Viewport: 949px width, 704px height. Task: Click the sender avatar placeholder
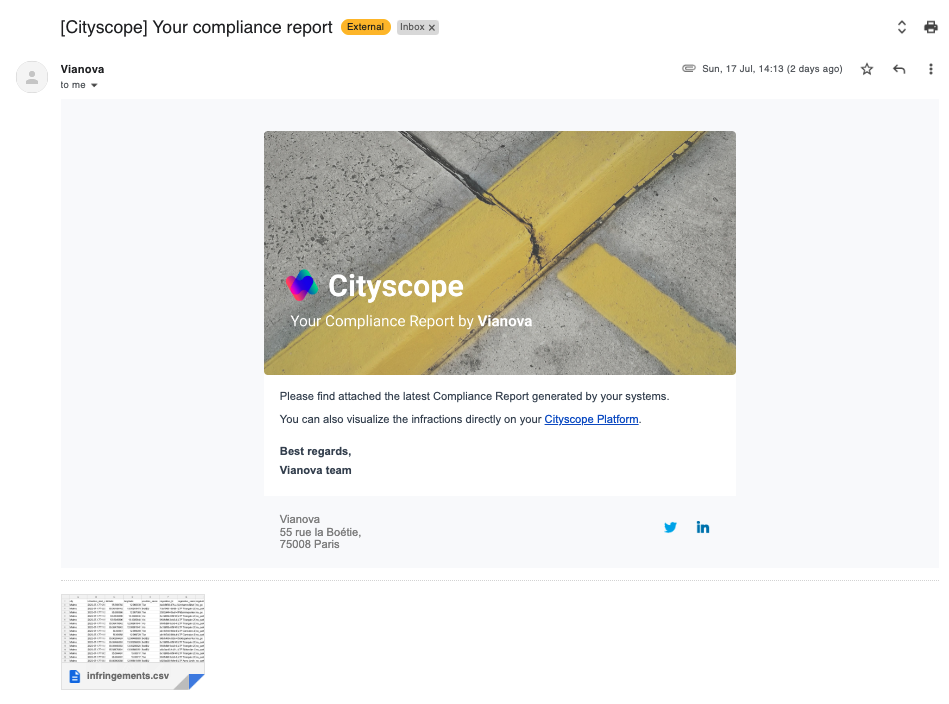pos(32,77)
